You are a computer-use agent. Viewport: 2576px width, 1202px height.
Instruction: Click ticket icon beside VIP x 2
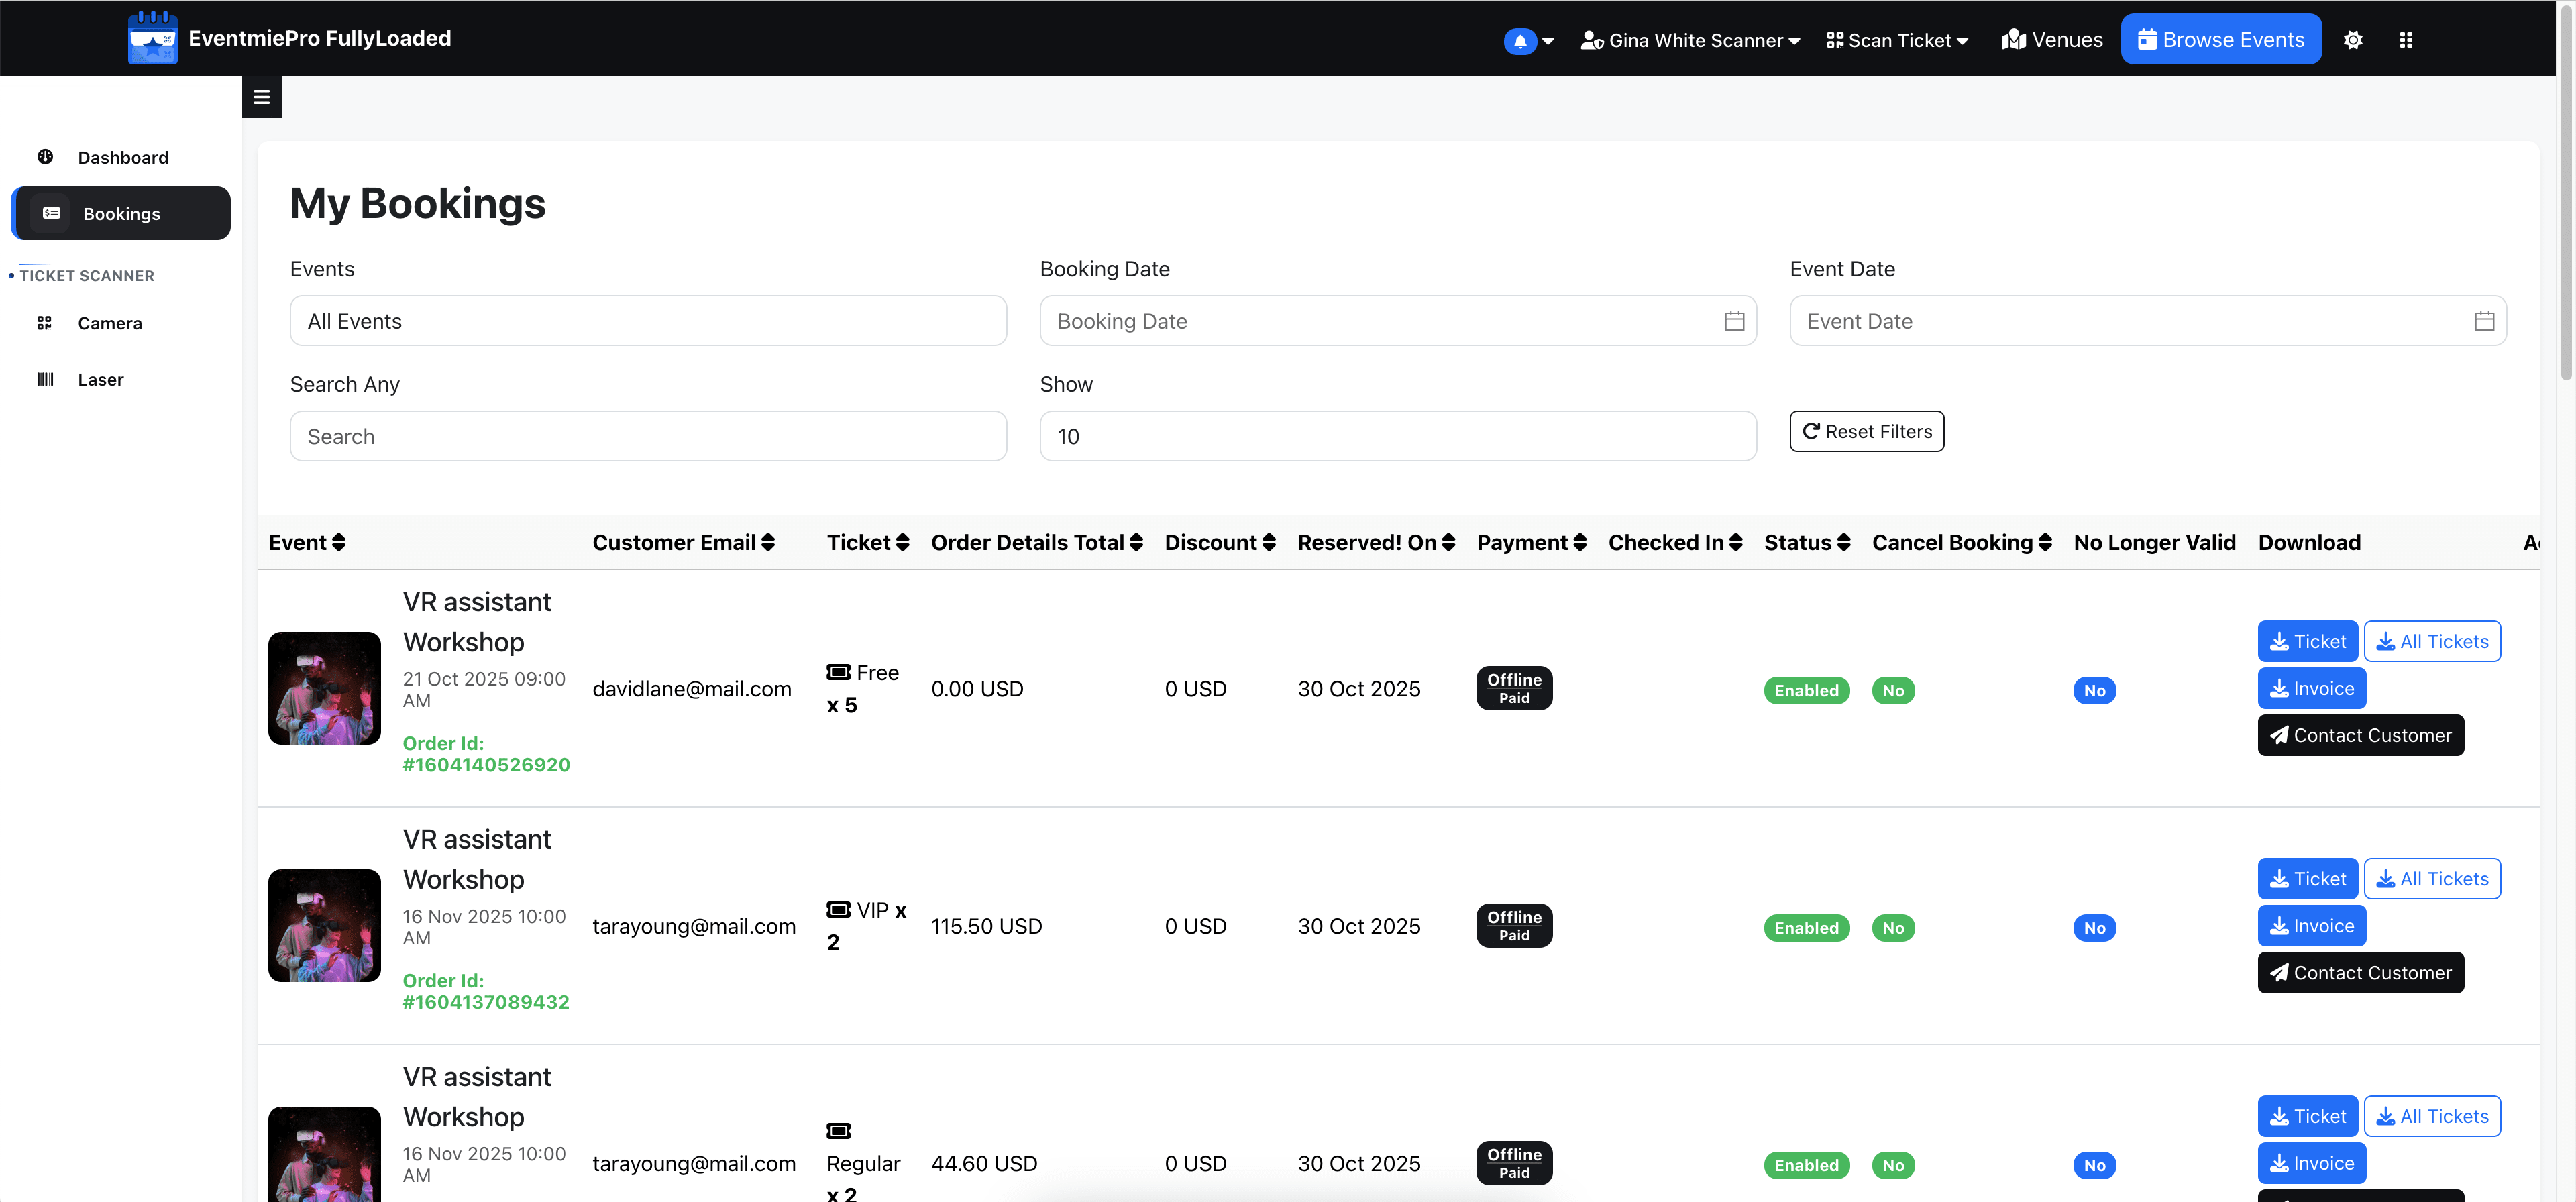click(x=838, y=910)
